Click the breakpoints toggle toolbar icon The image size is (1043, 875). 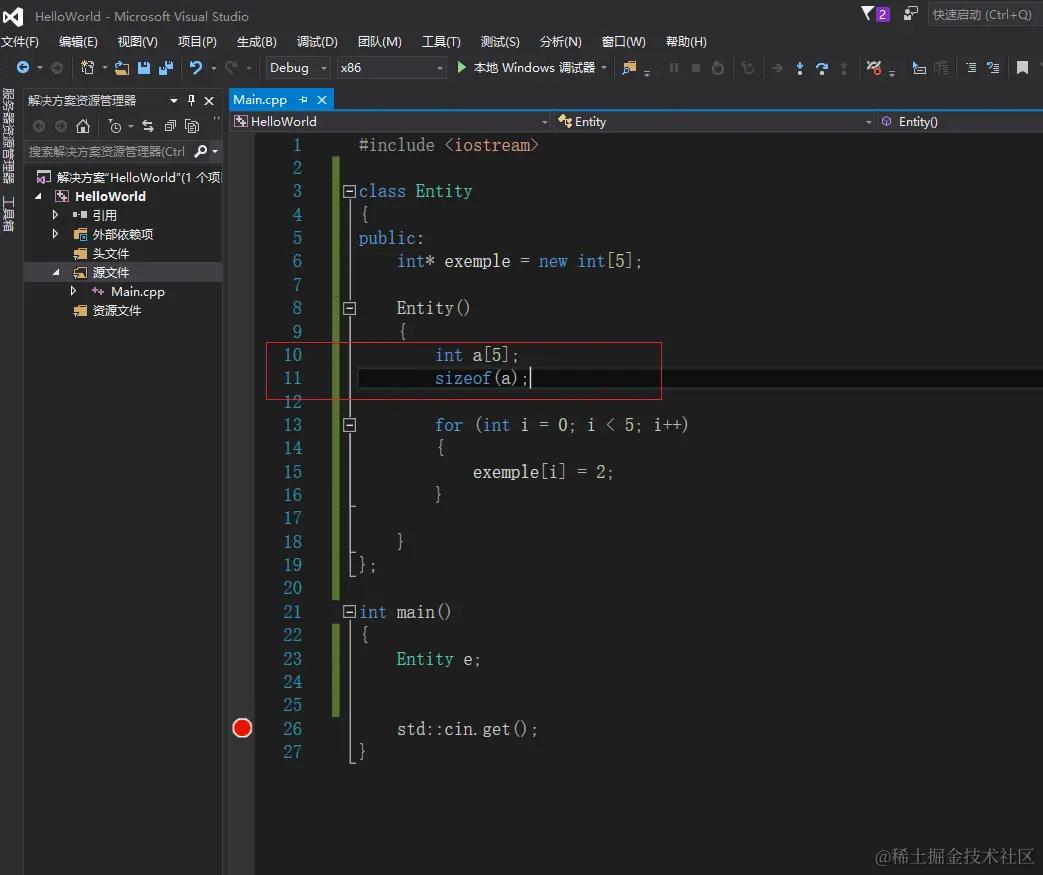874,67
